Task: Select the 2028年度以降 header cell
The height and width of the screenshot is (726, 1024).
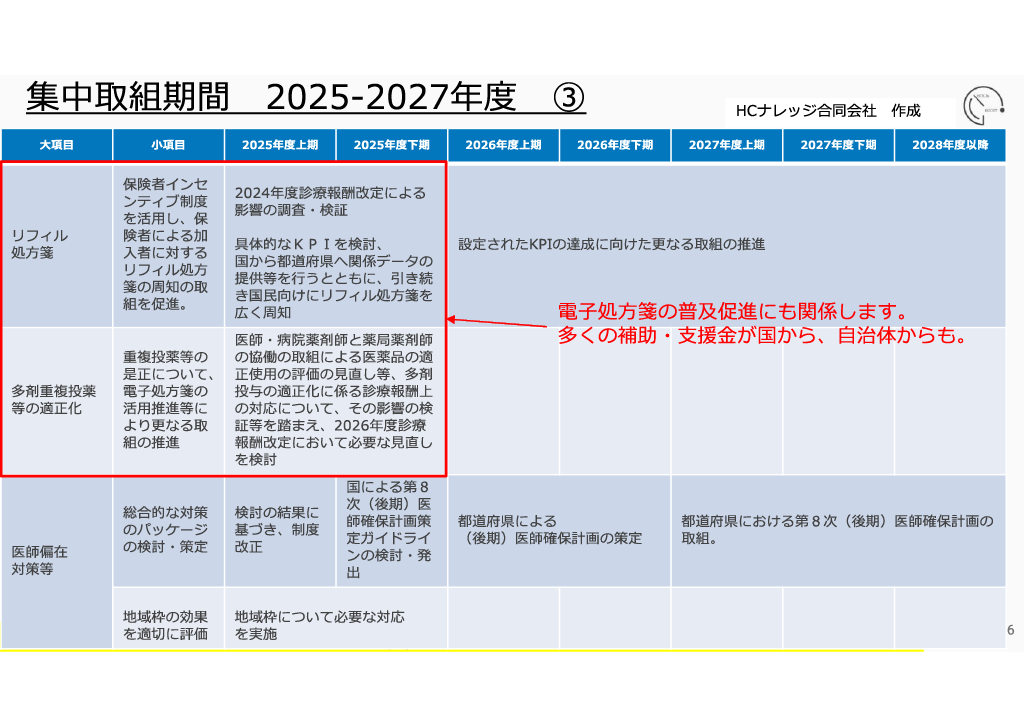Action: 949,145
